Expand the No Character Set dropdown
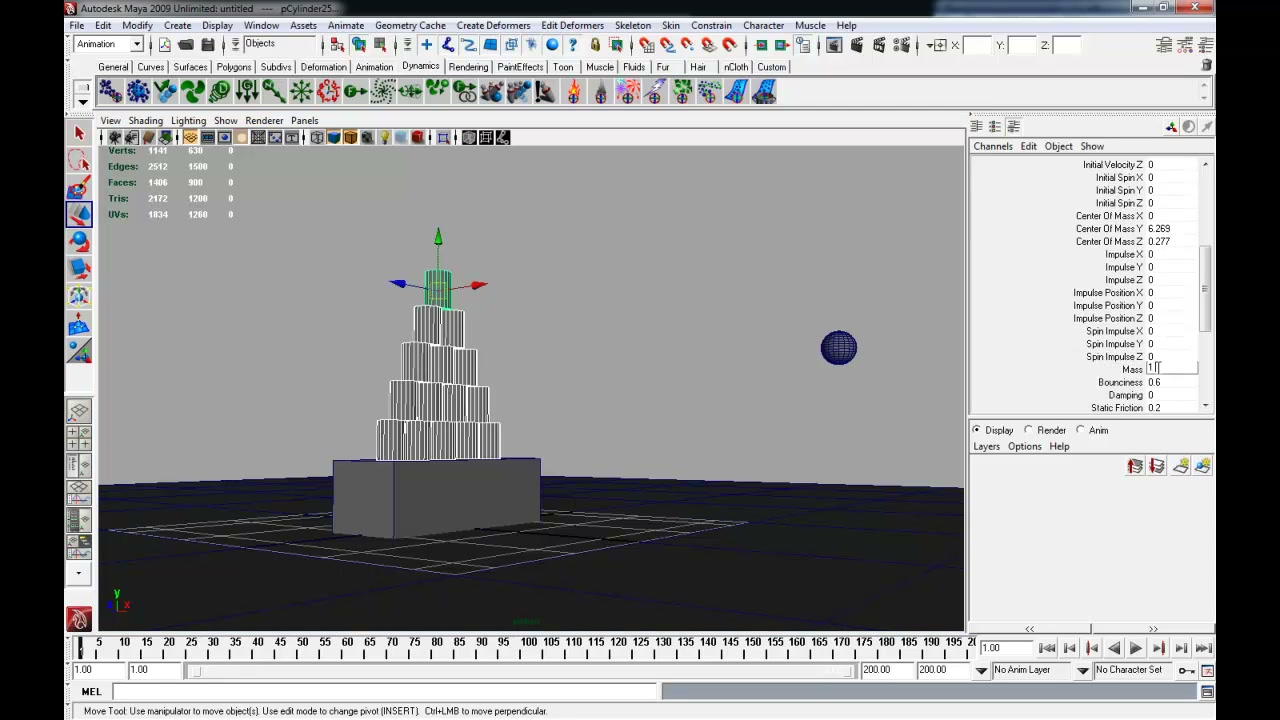This screenshot has width=1280, height=720. 1134,670
